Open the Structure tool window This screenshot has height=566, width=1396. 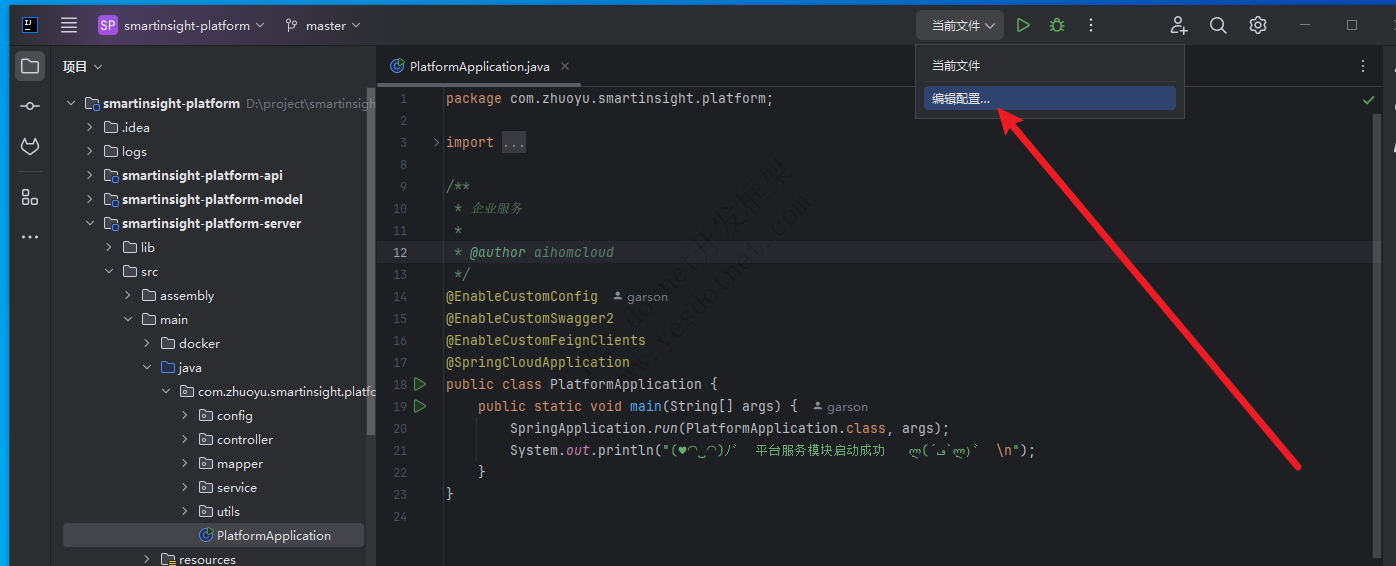30,197
